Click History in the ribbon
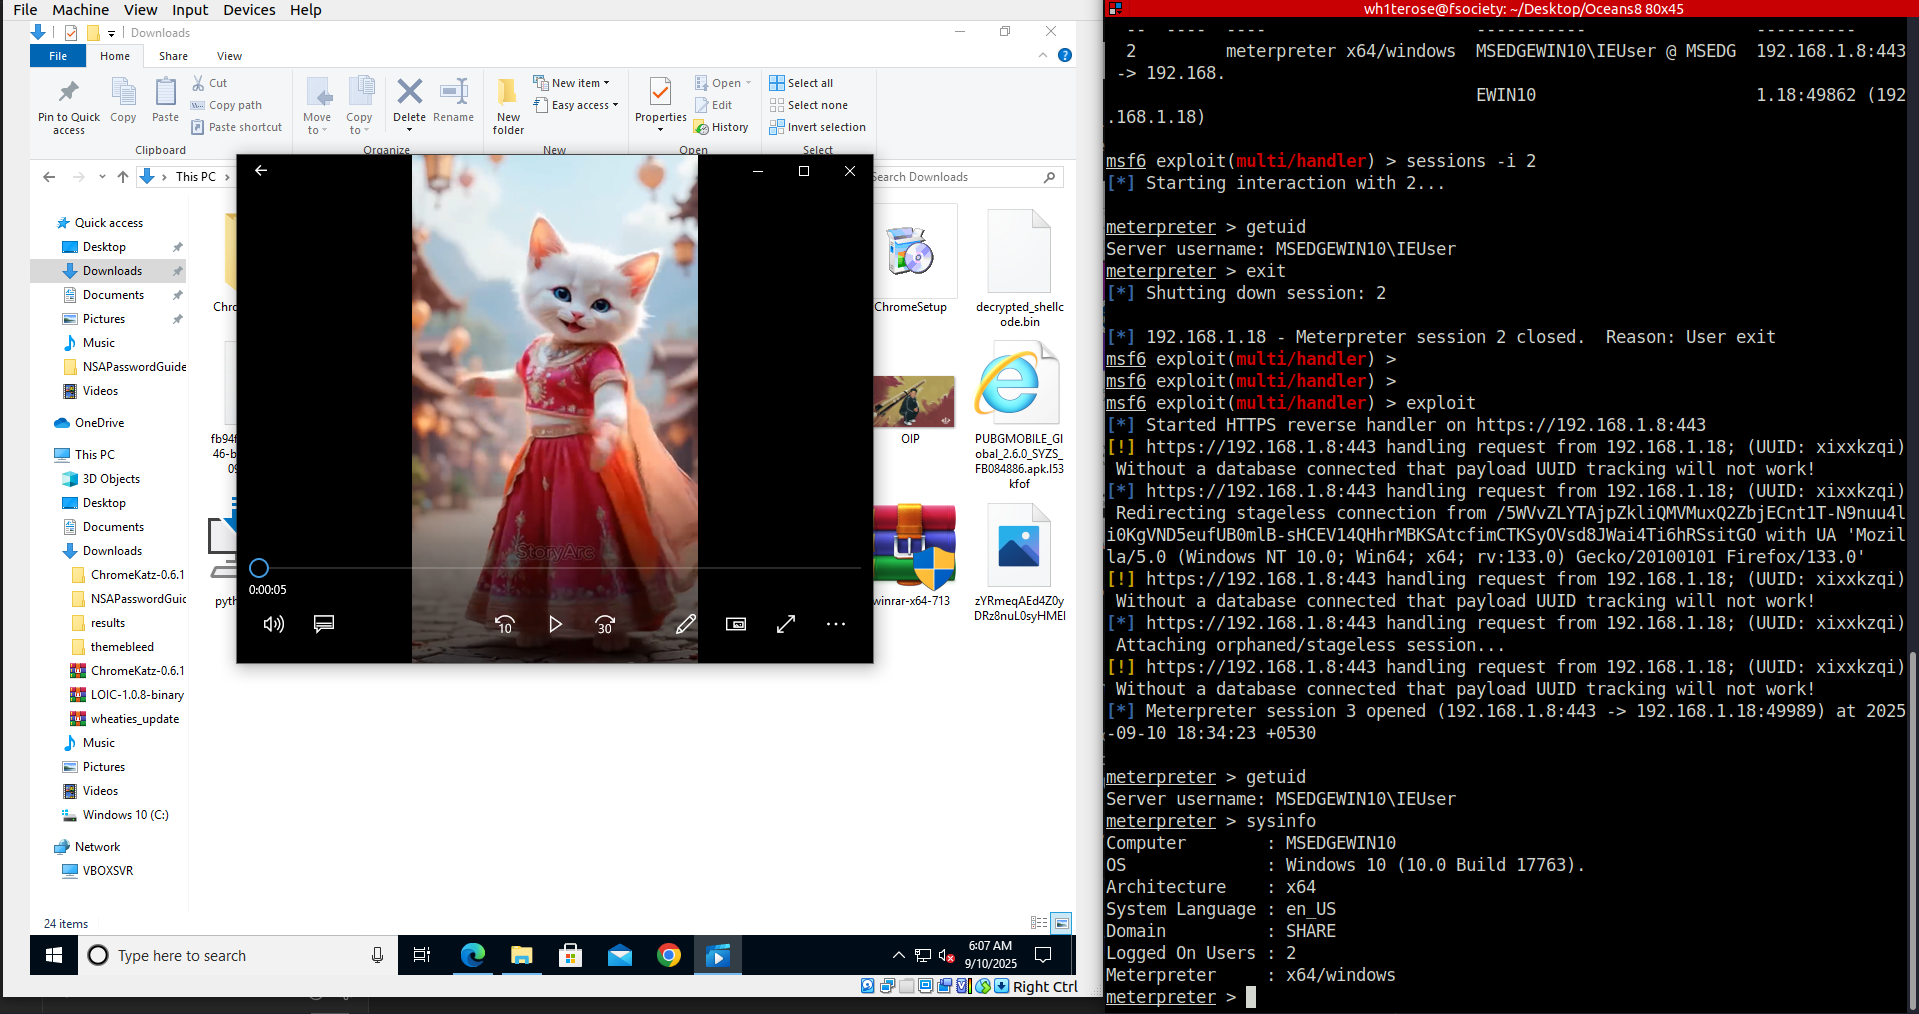This screenshot has height=1014, width=1919. pos(722,127)
